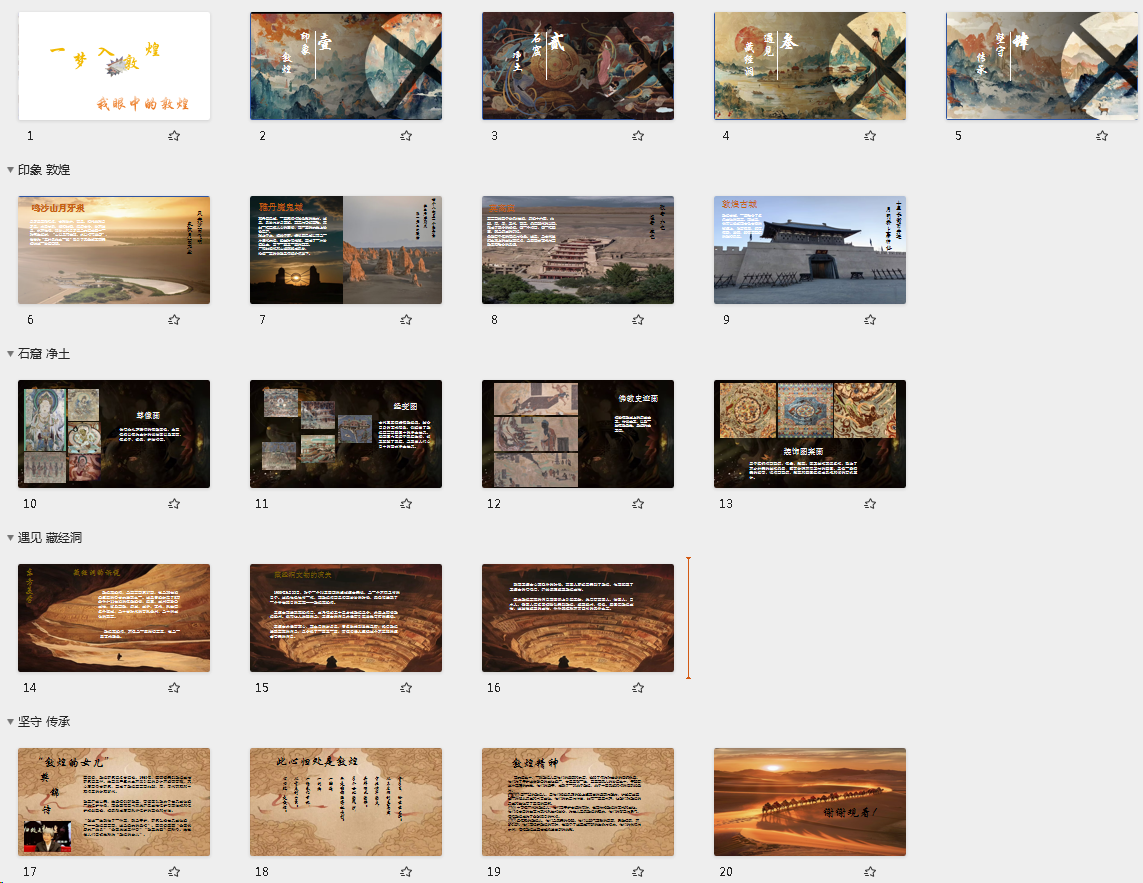Select the 佛教史迹画 slide thumbnail
The image size is (1143, 883).
[577, 434]
